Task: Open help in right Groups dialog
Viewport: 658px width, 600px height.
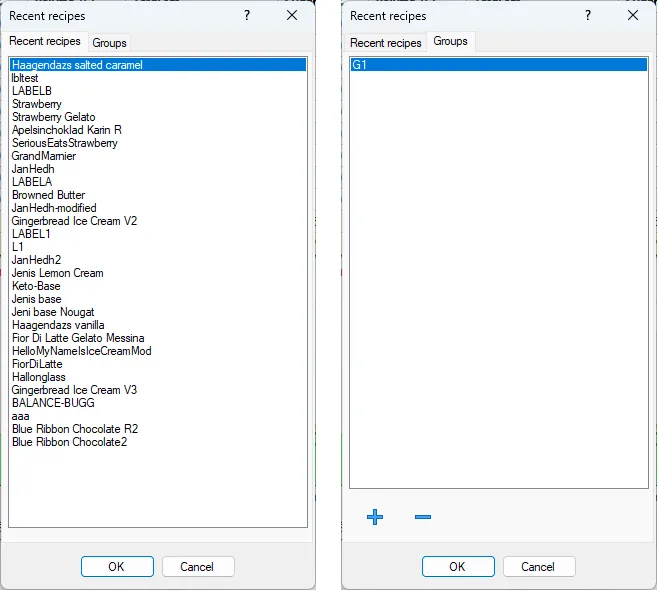Action: point(588,16)
